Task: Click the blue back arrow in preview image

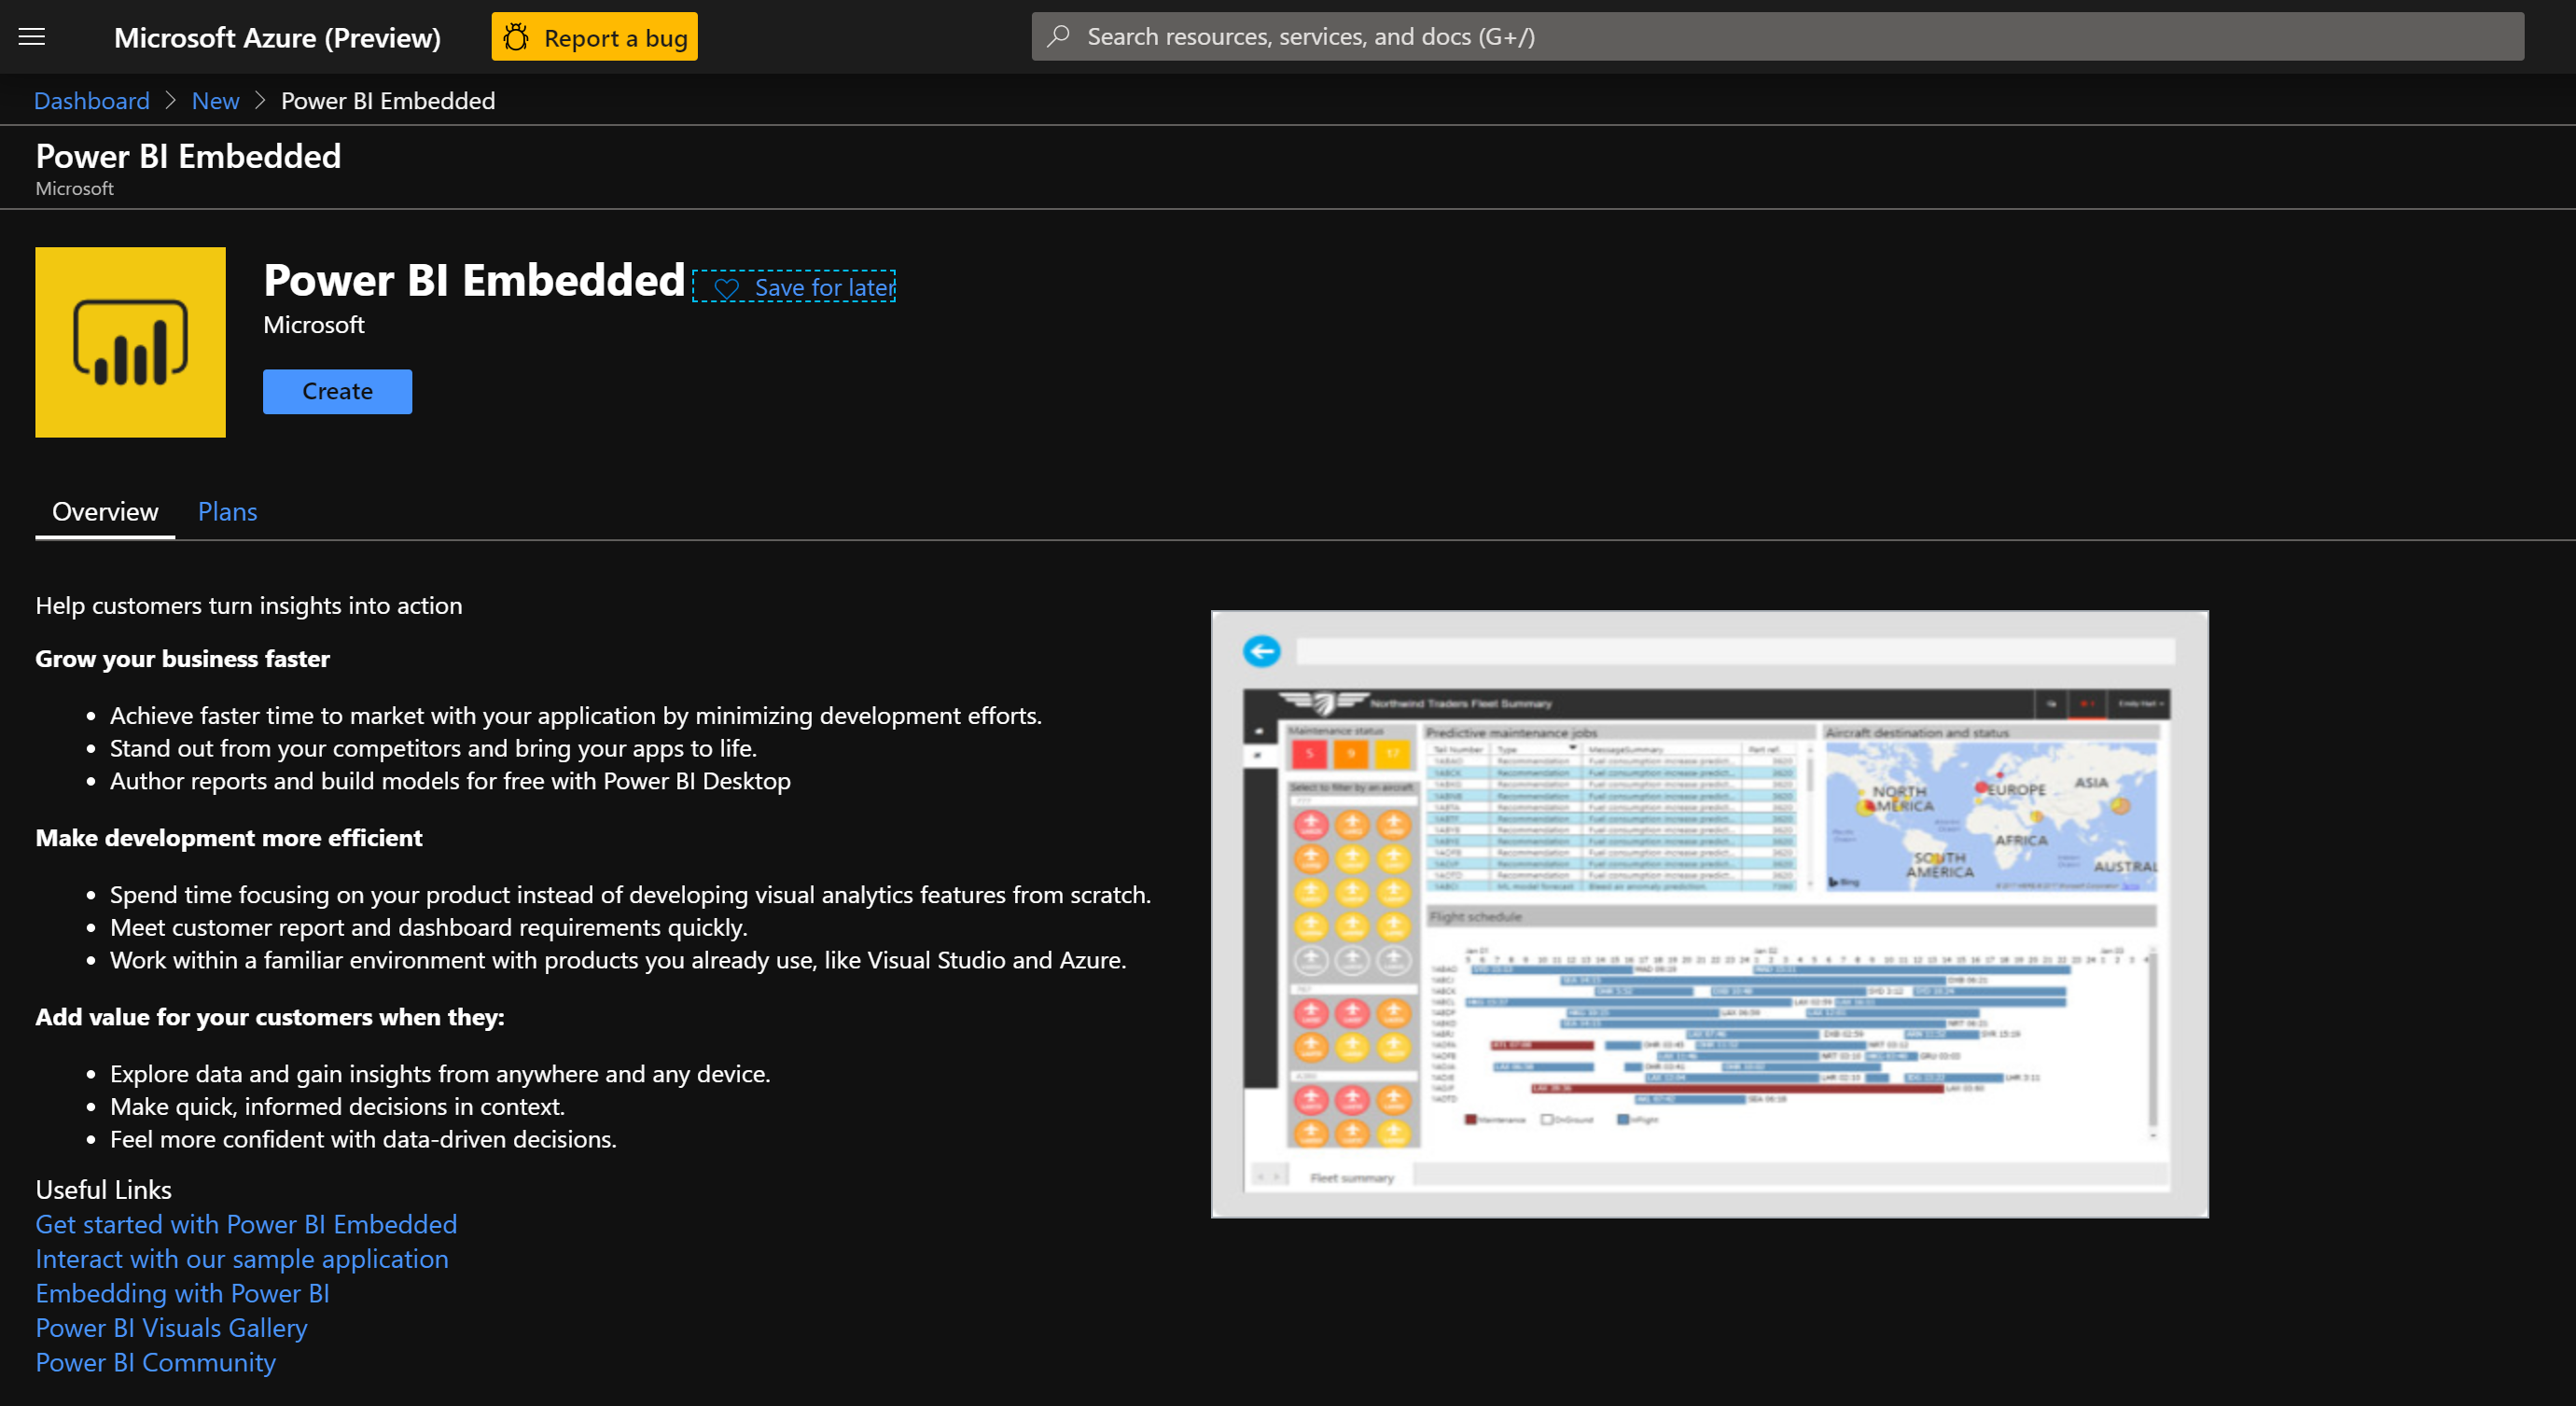Action: (x=1261, y=651)
